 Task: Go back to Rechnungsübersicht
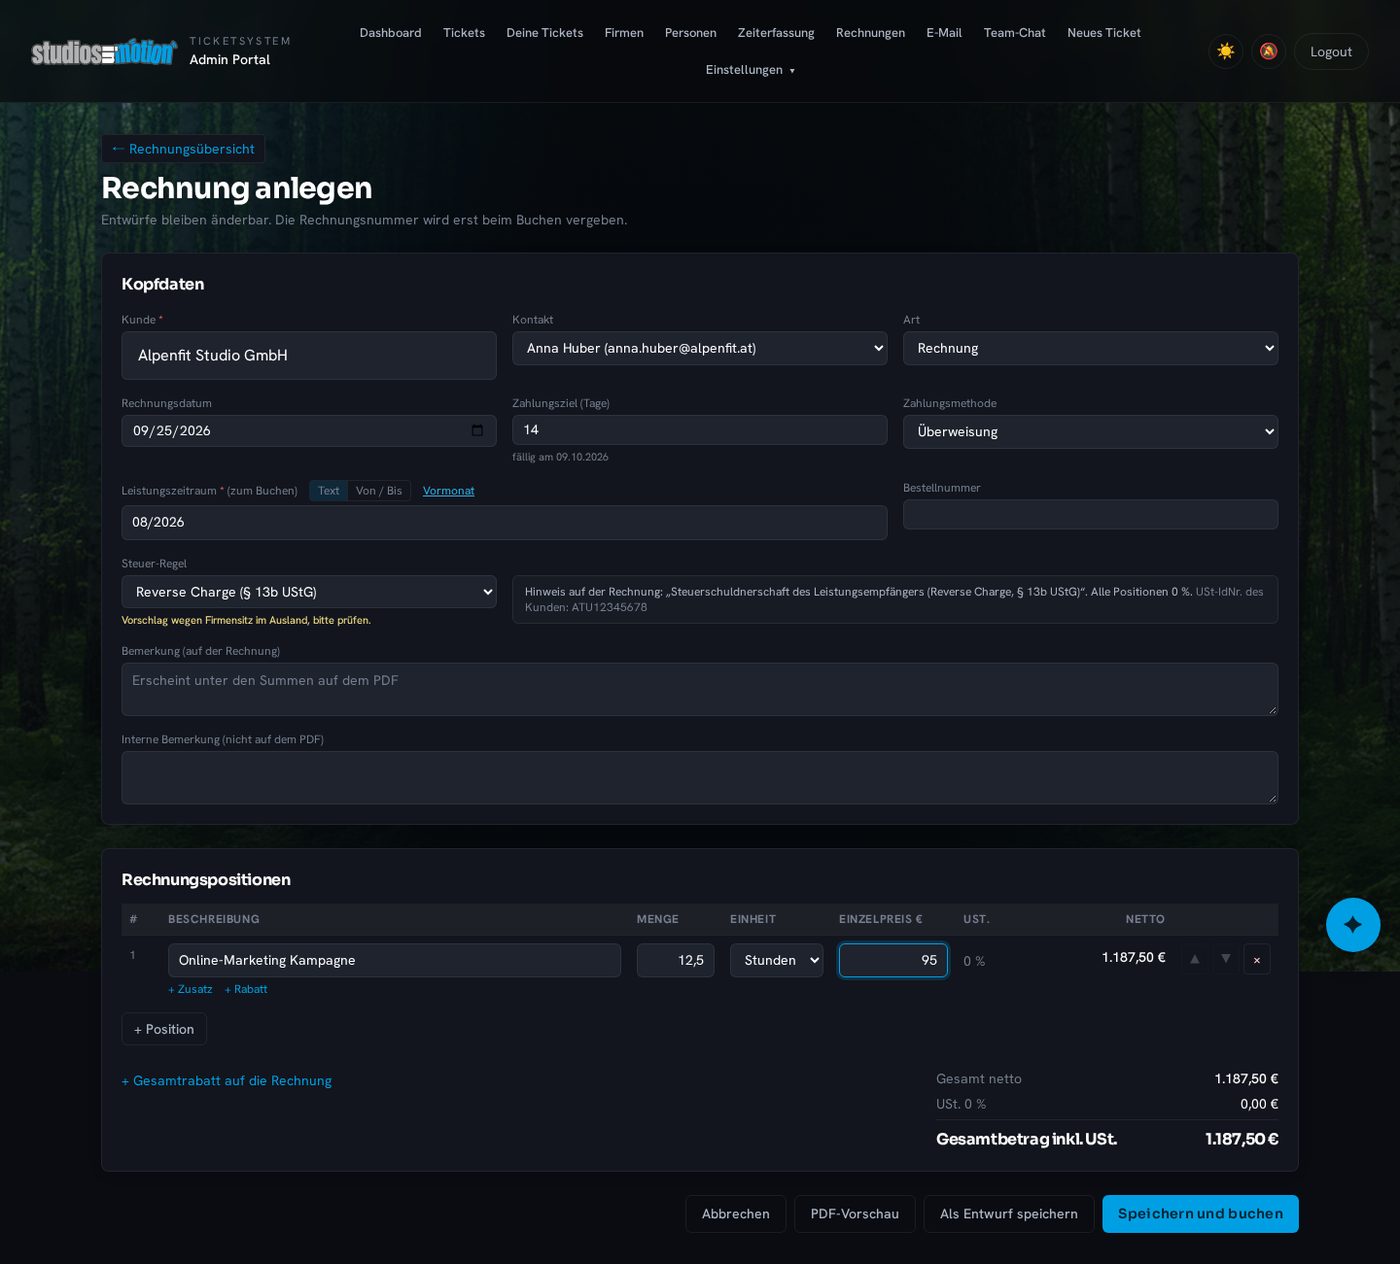tap(183, 149)
